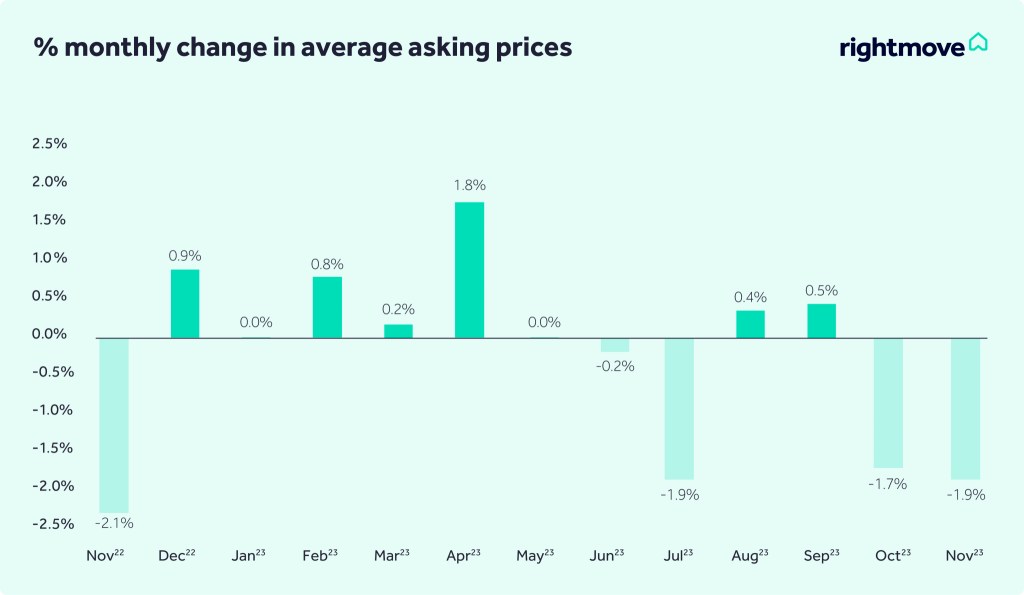The height and width of the screenshot is (595, 1024).
Task: Select the Aug 23 bar at 0.4%
Action: click(750, 324)
